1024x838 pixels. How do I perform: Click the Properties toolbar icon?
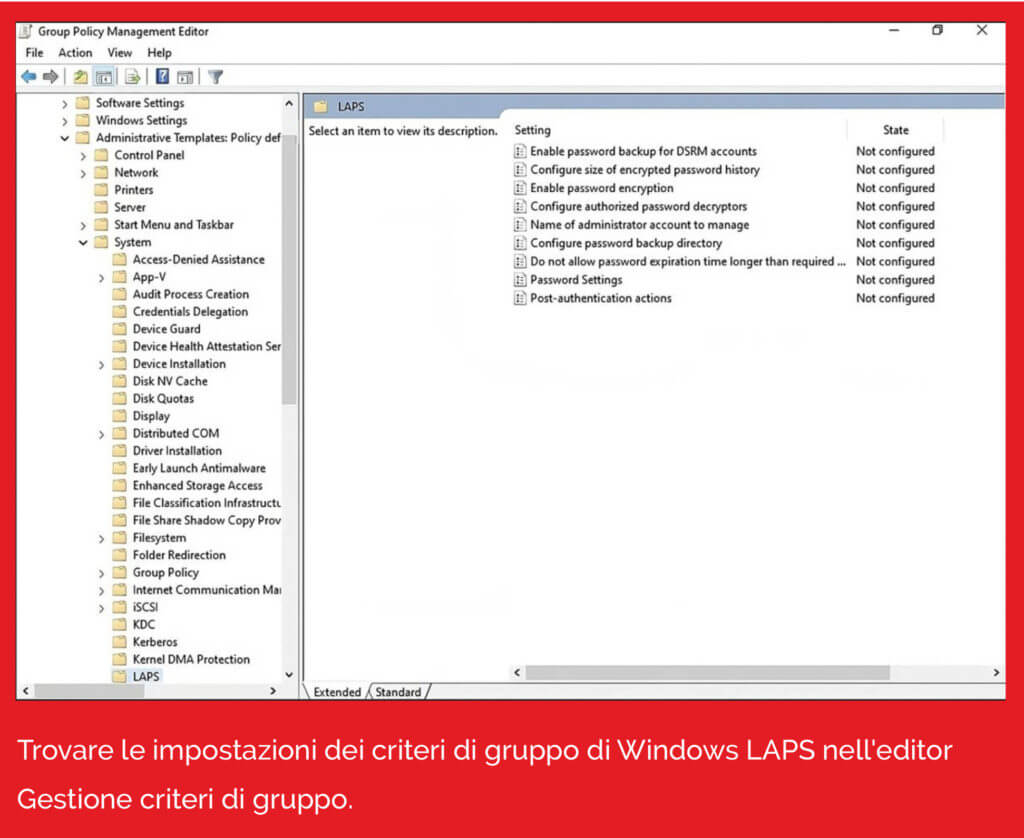(186, 76)
